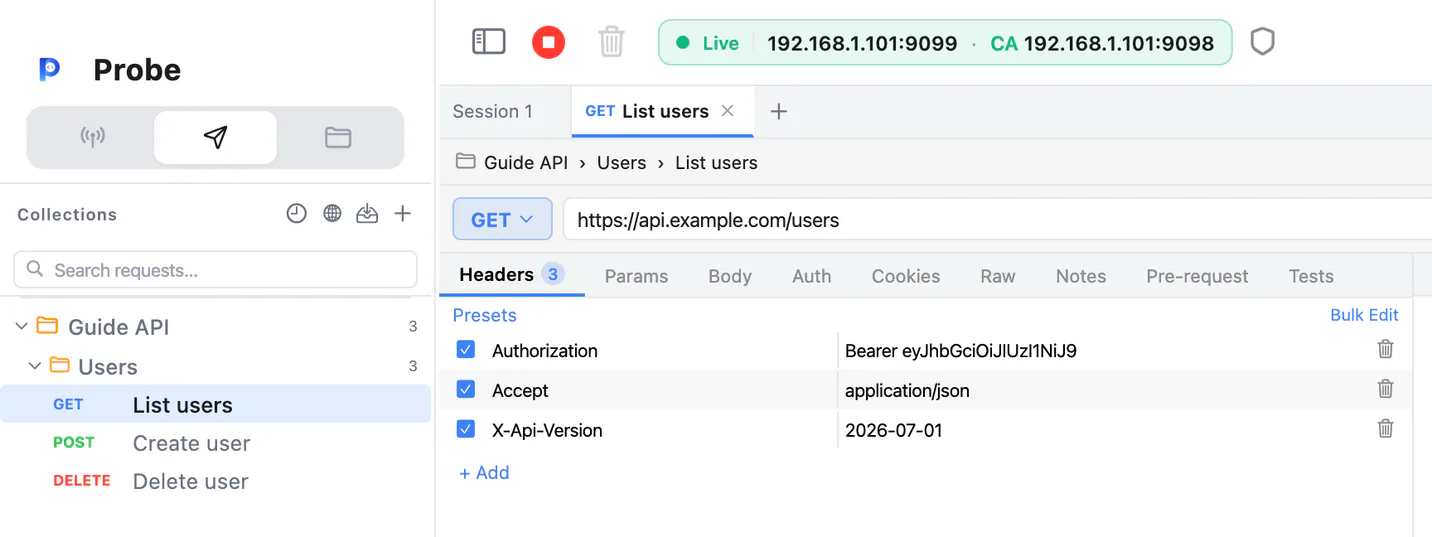Clear session with toolbar trash icon
This screenshot has height=537, width=1432.
tap(611, 42)
